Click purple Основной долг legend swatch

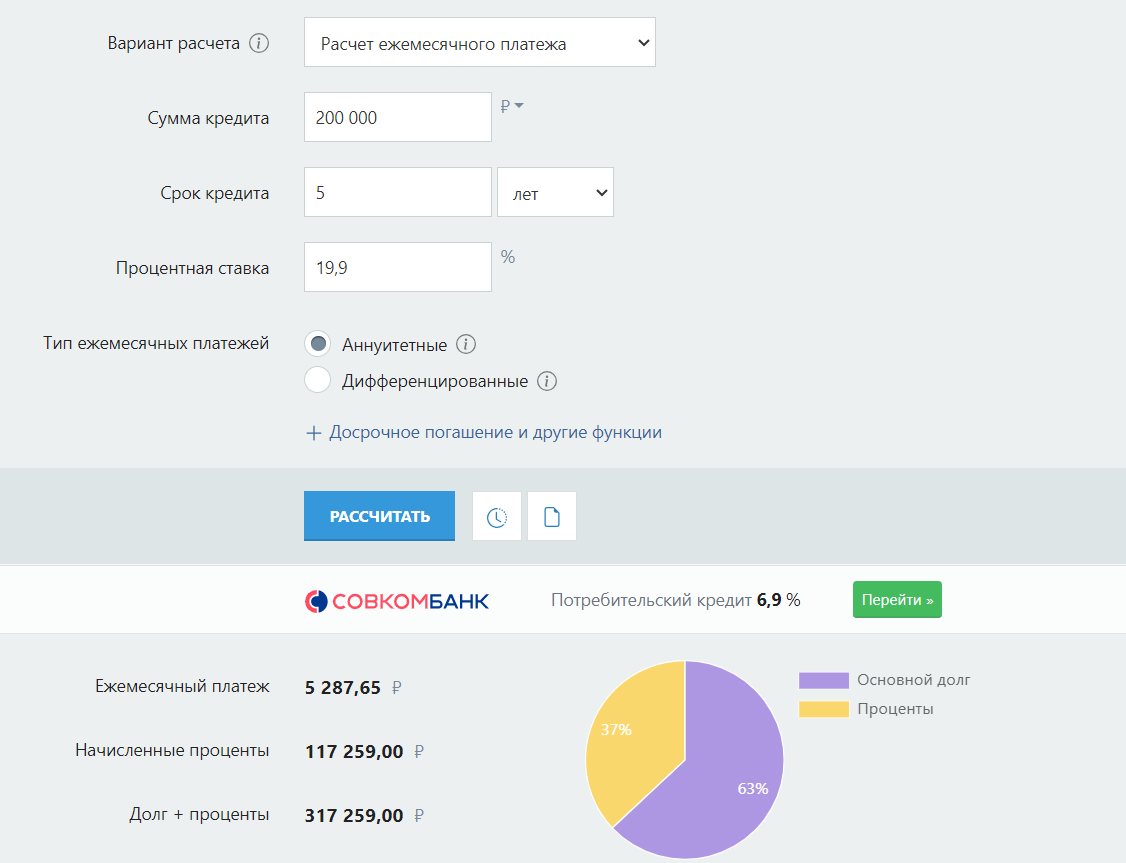click(824, 680)
